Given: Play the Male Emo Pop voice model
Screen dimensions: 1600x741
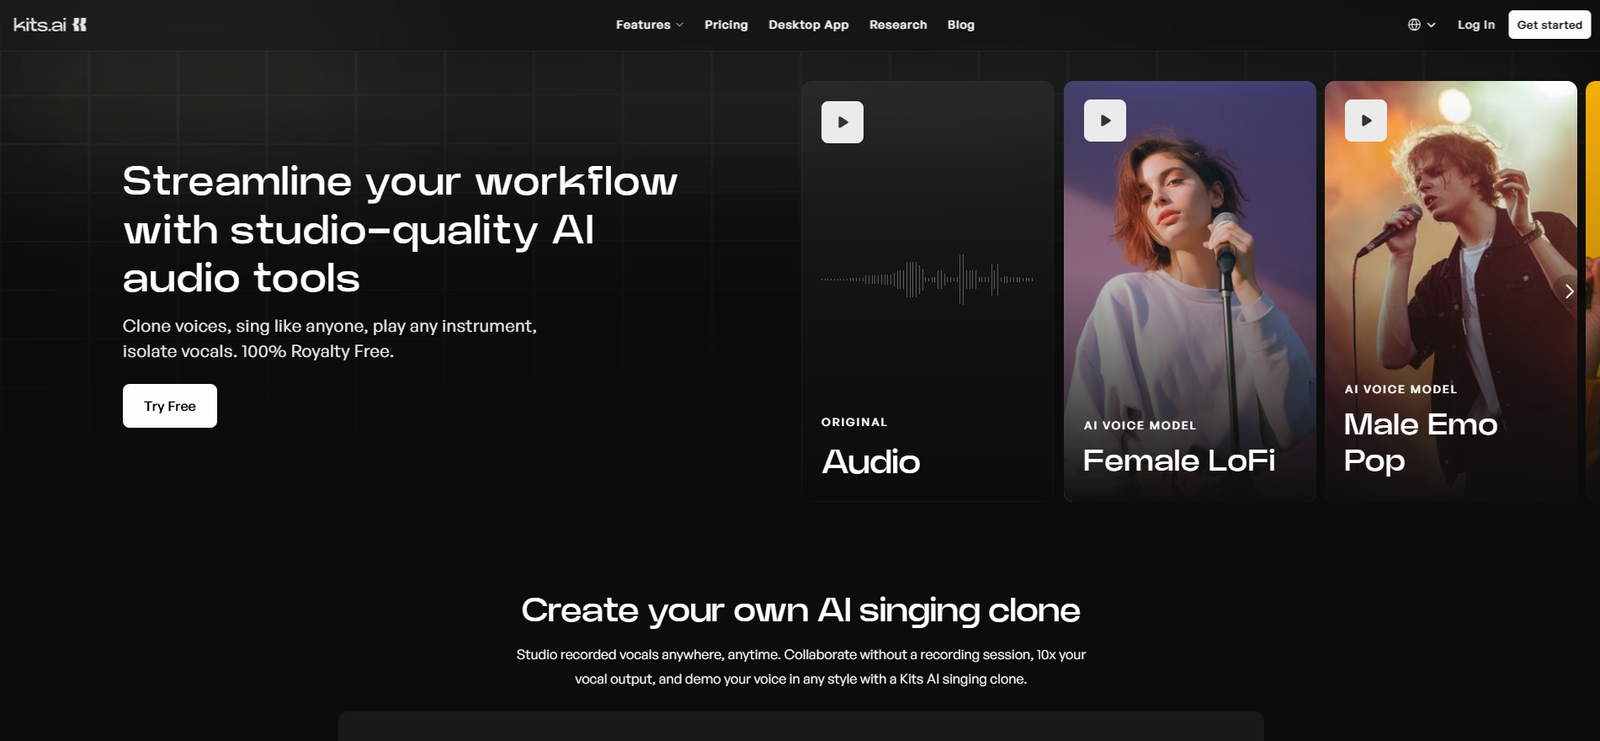Looking at the screenshot, I should [x=1365, y=121].
